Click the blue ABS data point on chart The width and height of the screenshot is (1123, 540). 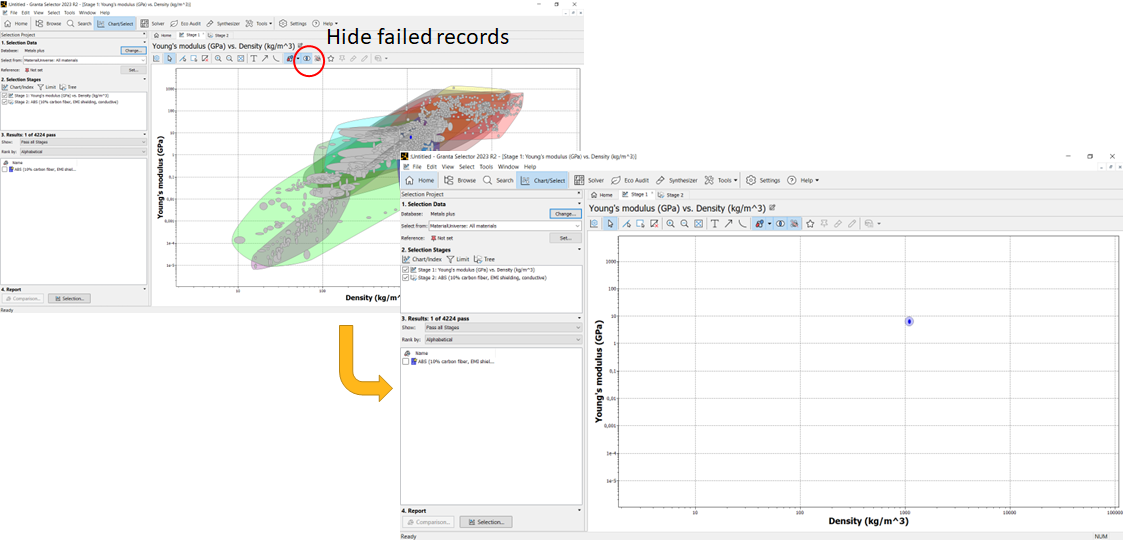pyautogui.click(x=909, y=321)
